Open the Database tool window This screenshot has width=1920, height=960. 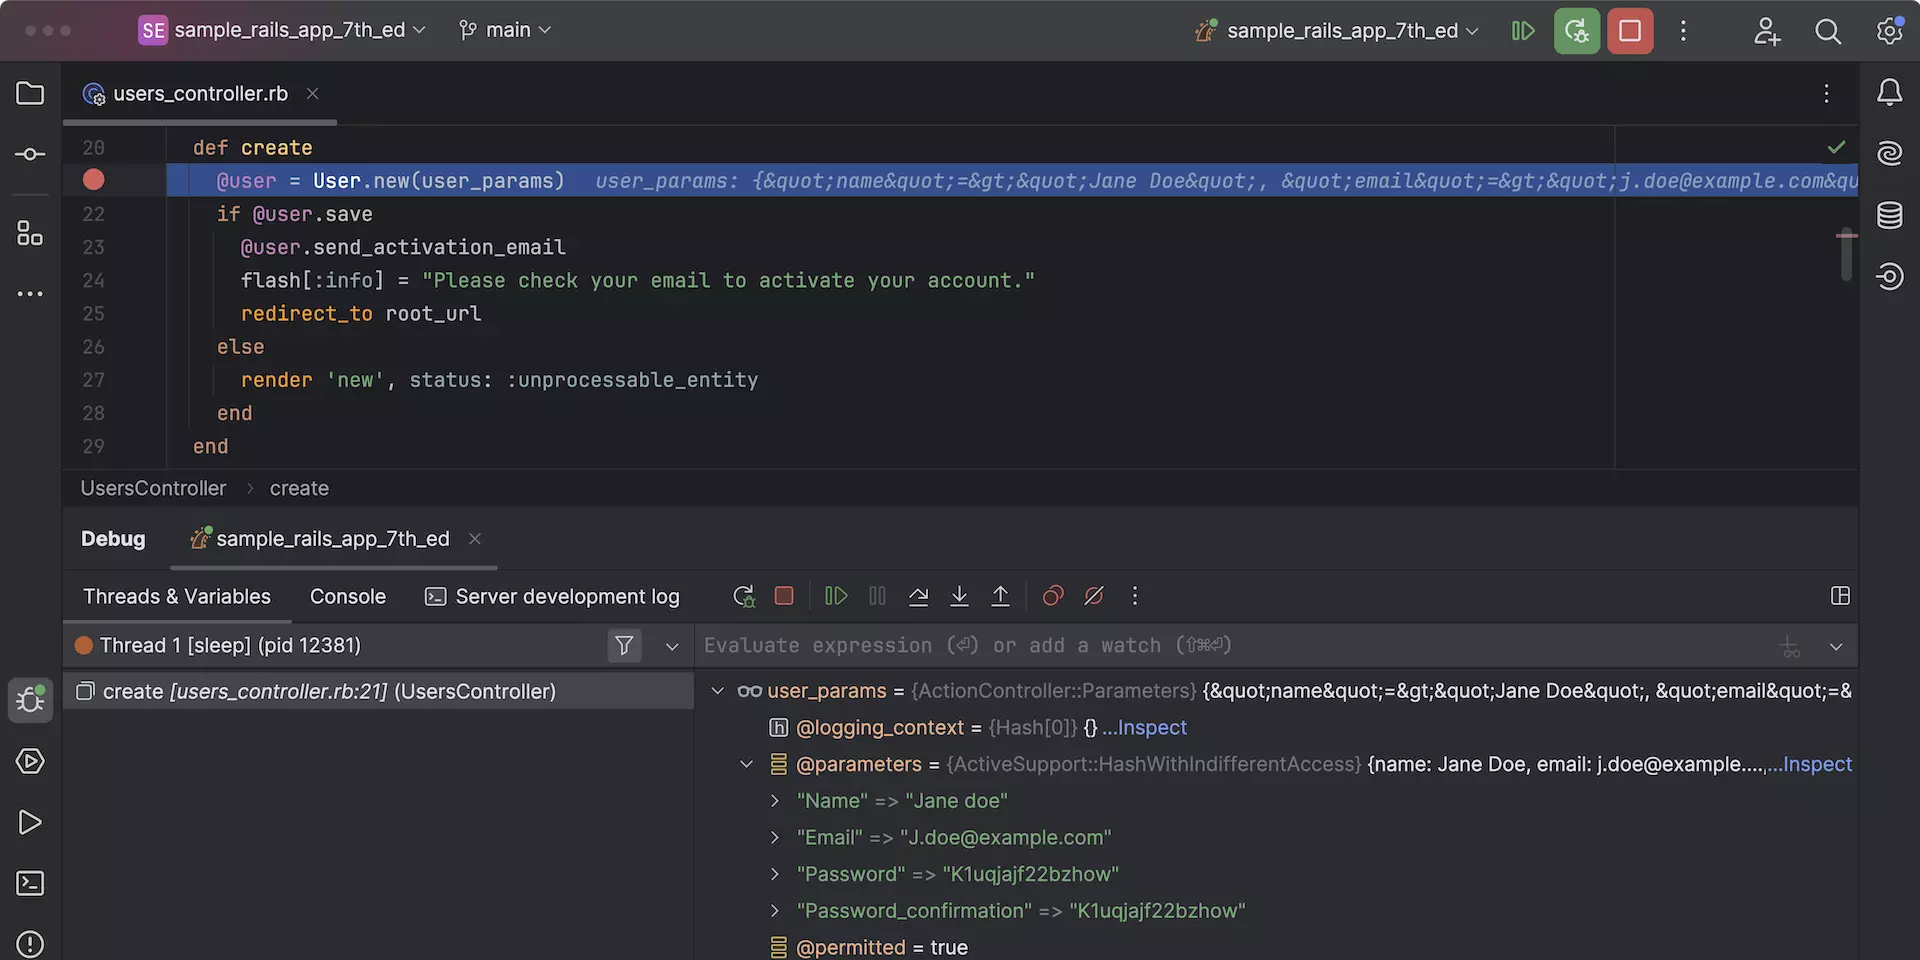point(1889,215)
